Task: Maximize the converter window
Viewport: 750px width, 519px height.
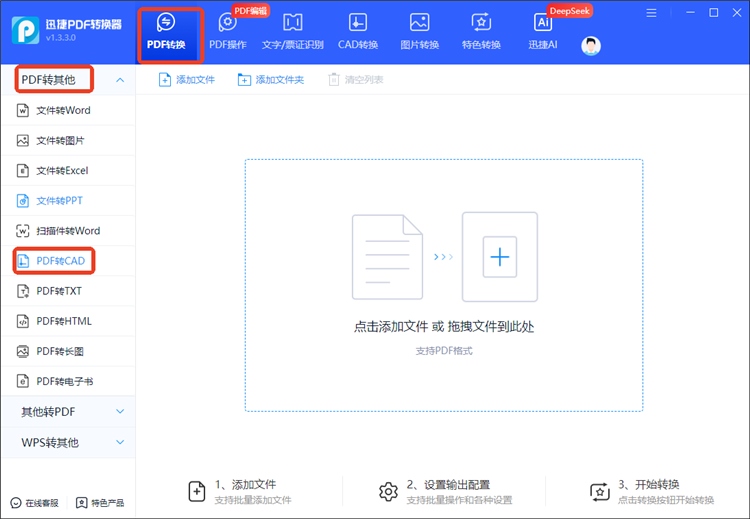Action: pyautogui.click(x=713, y=13)
